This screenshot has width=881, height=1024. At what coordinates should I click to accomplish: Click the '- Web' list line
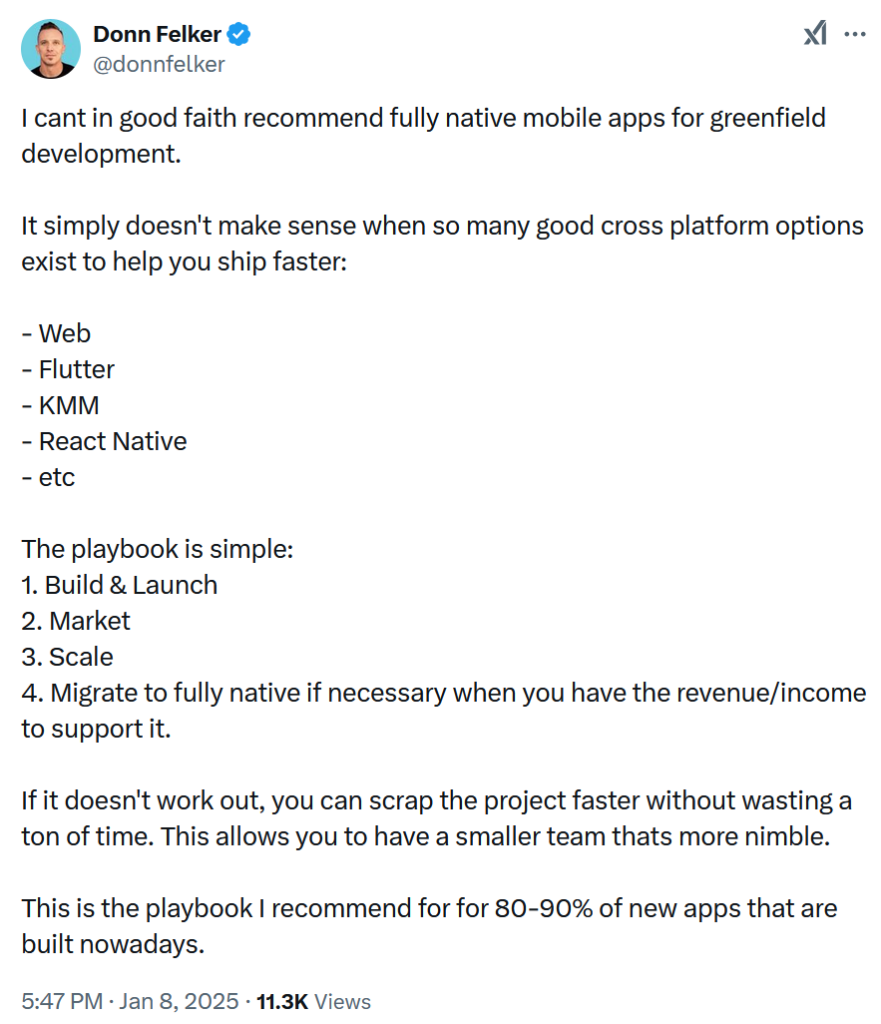click(x=56, y=334)
